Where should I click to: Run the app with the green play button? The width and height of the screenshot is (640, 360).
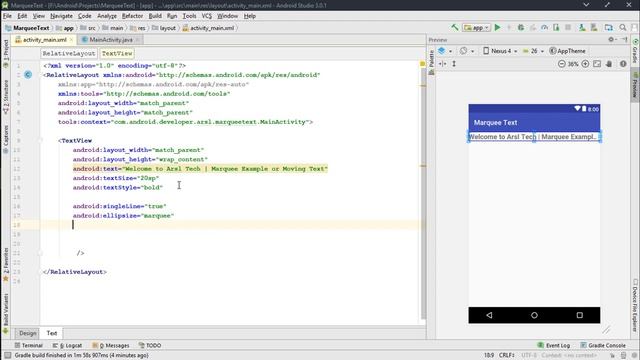(x=497, y=28)
